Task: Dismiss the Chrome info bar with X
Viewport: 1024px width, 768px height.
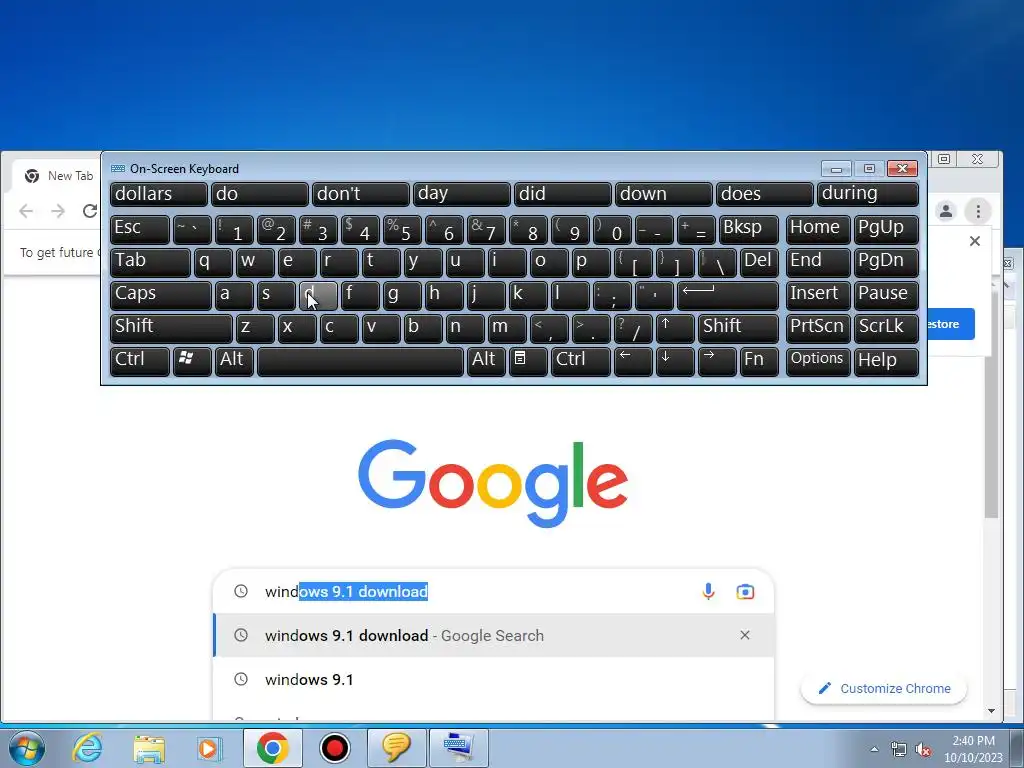Action: tap(975, 241)
